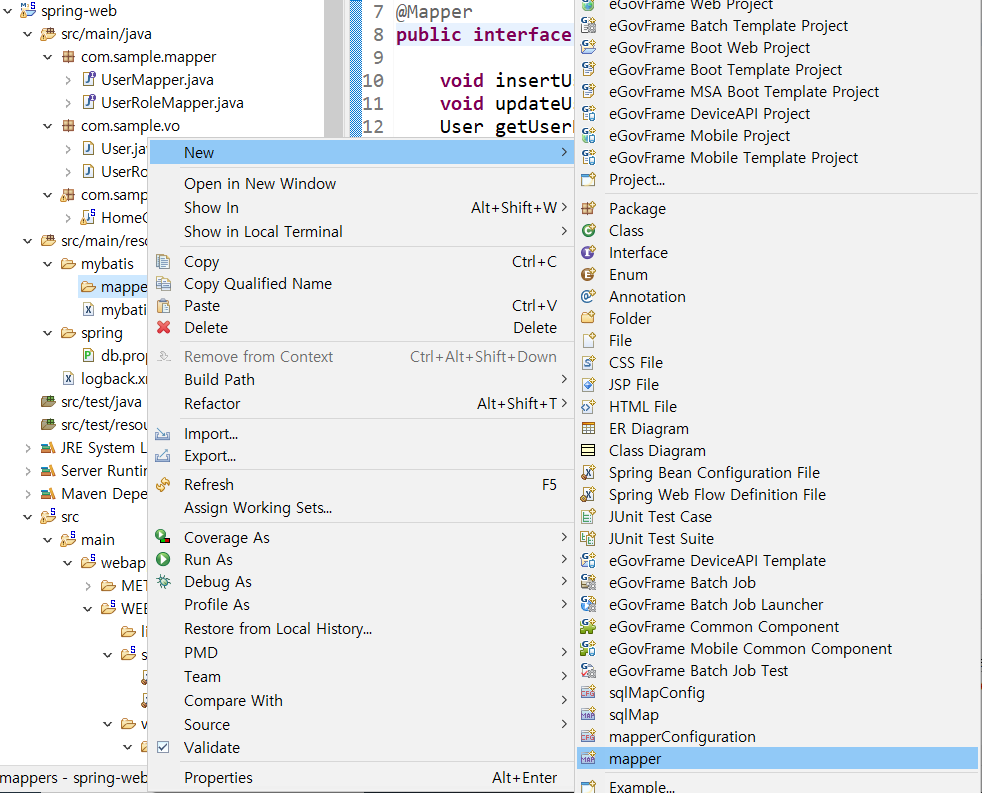Click the @Mapper annotation in editor
This screenshot has height=793, width=982.
click(434, 12)
